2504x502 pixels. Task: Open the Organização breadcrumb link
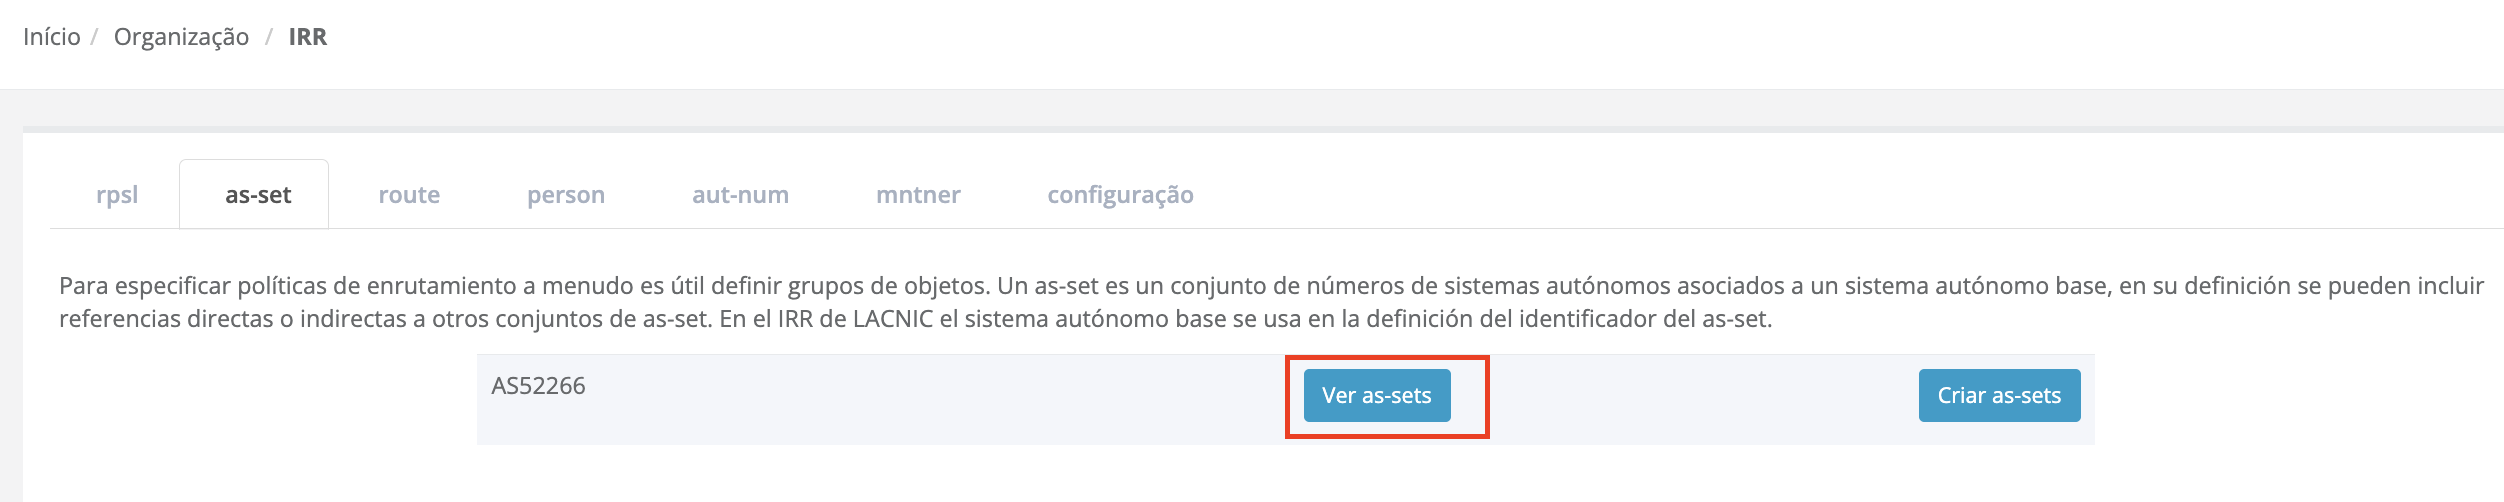(181, 37)
